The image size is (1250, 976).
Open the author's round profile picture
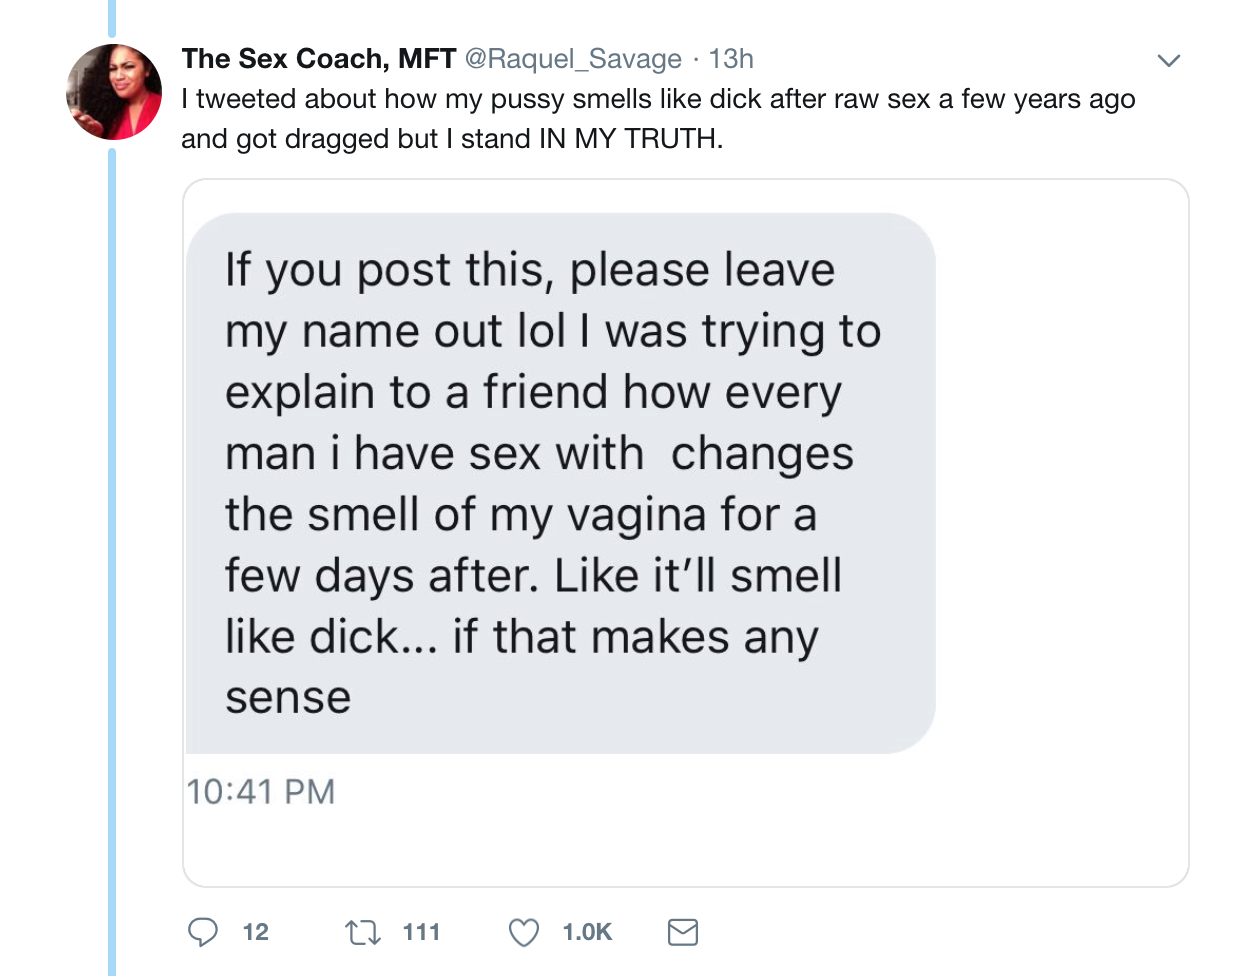pos(114,92)
